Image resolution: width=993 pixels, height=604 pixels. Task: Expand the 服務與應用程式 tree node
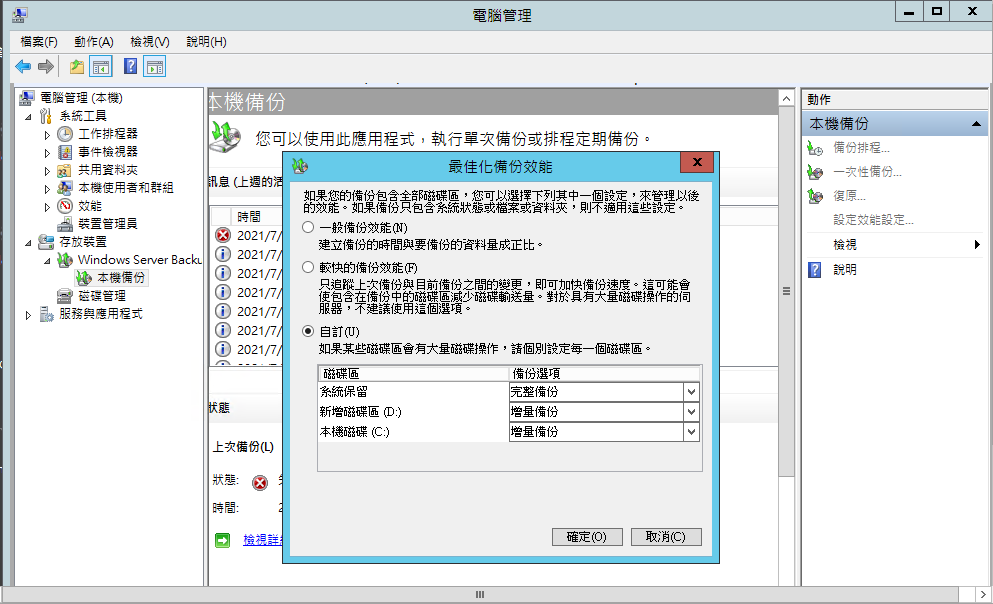click(28, 315)
